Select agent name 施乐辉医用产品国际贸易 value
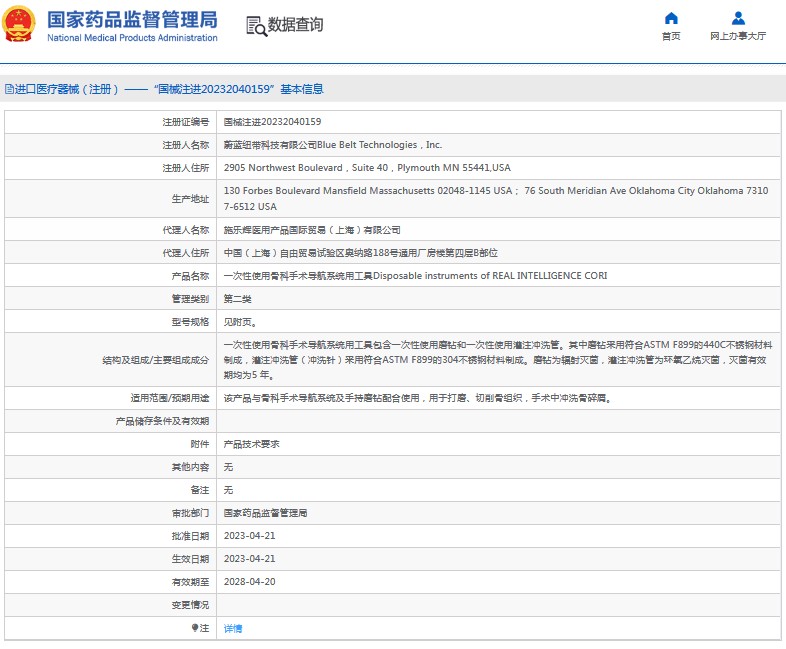 [x=312, y=230]
